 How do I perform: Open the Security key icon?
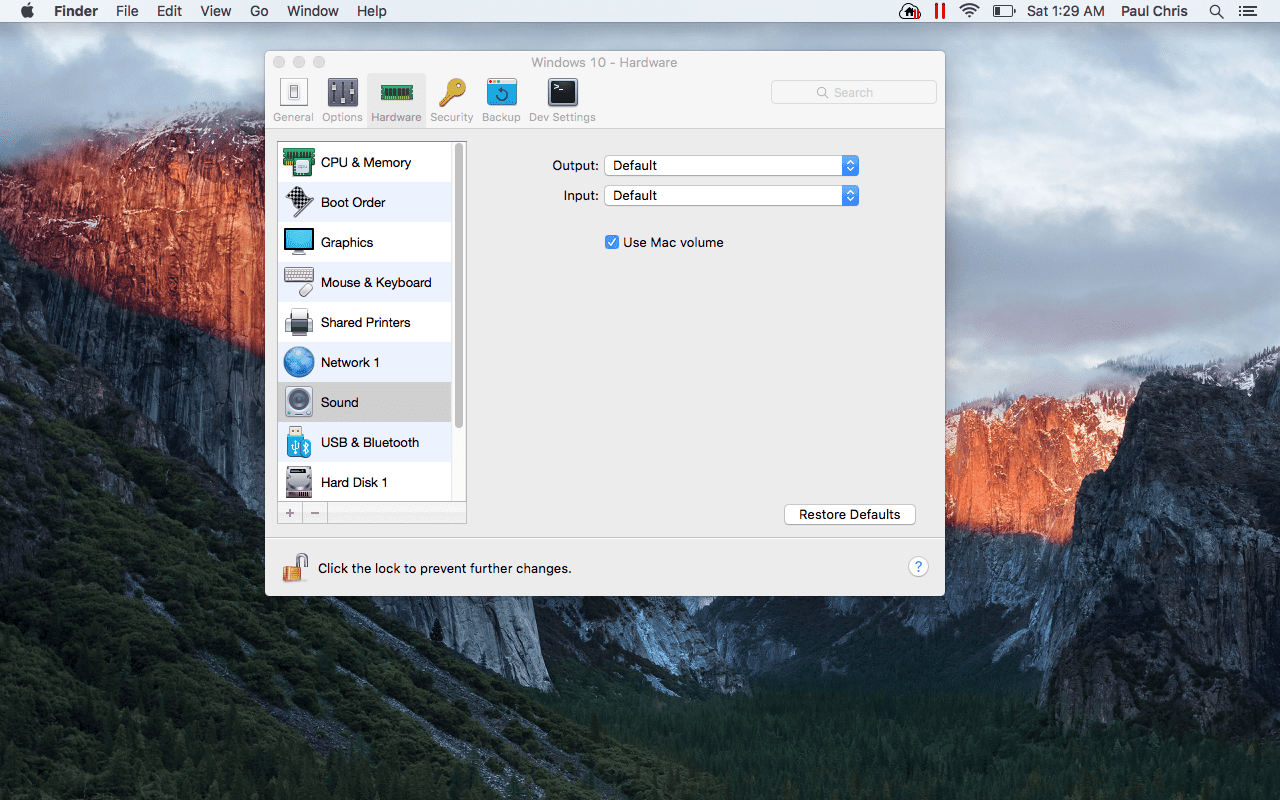pos(452,92)
